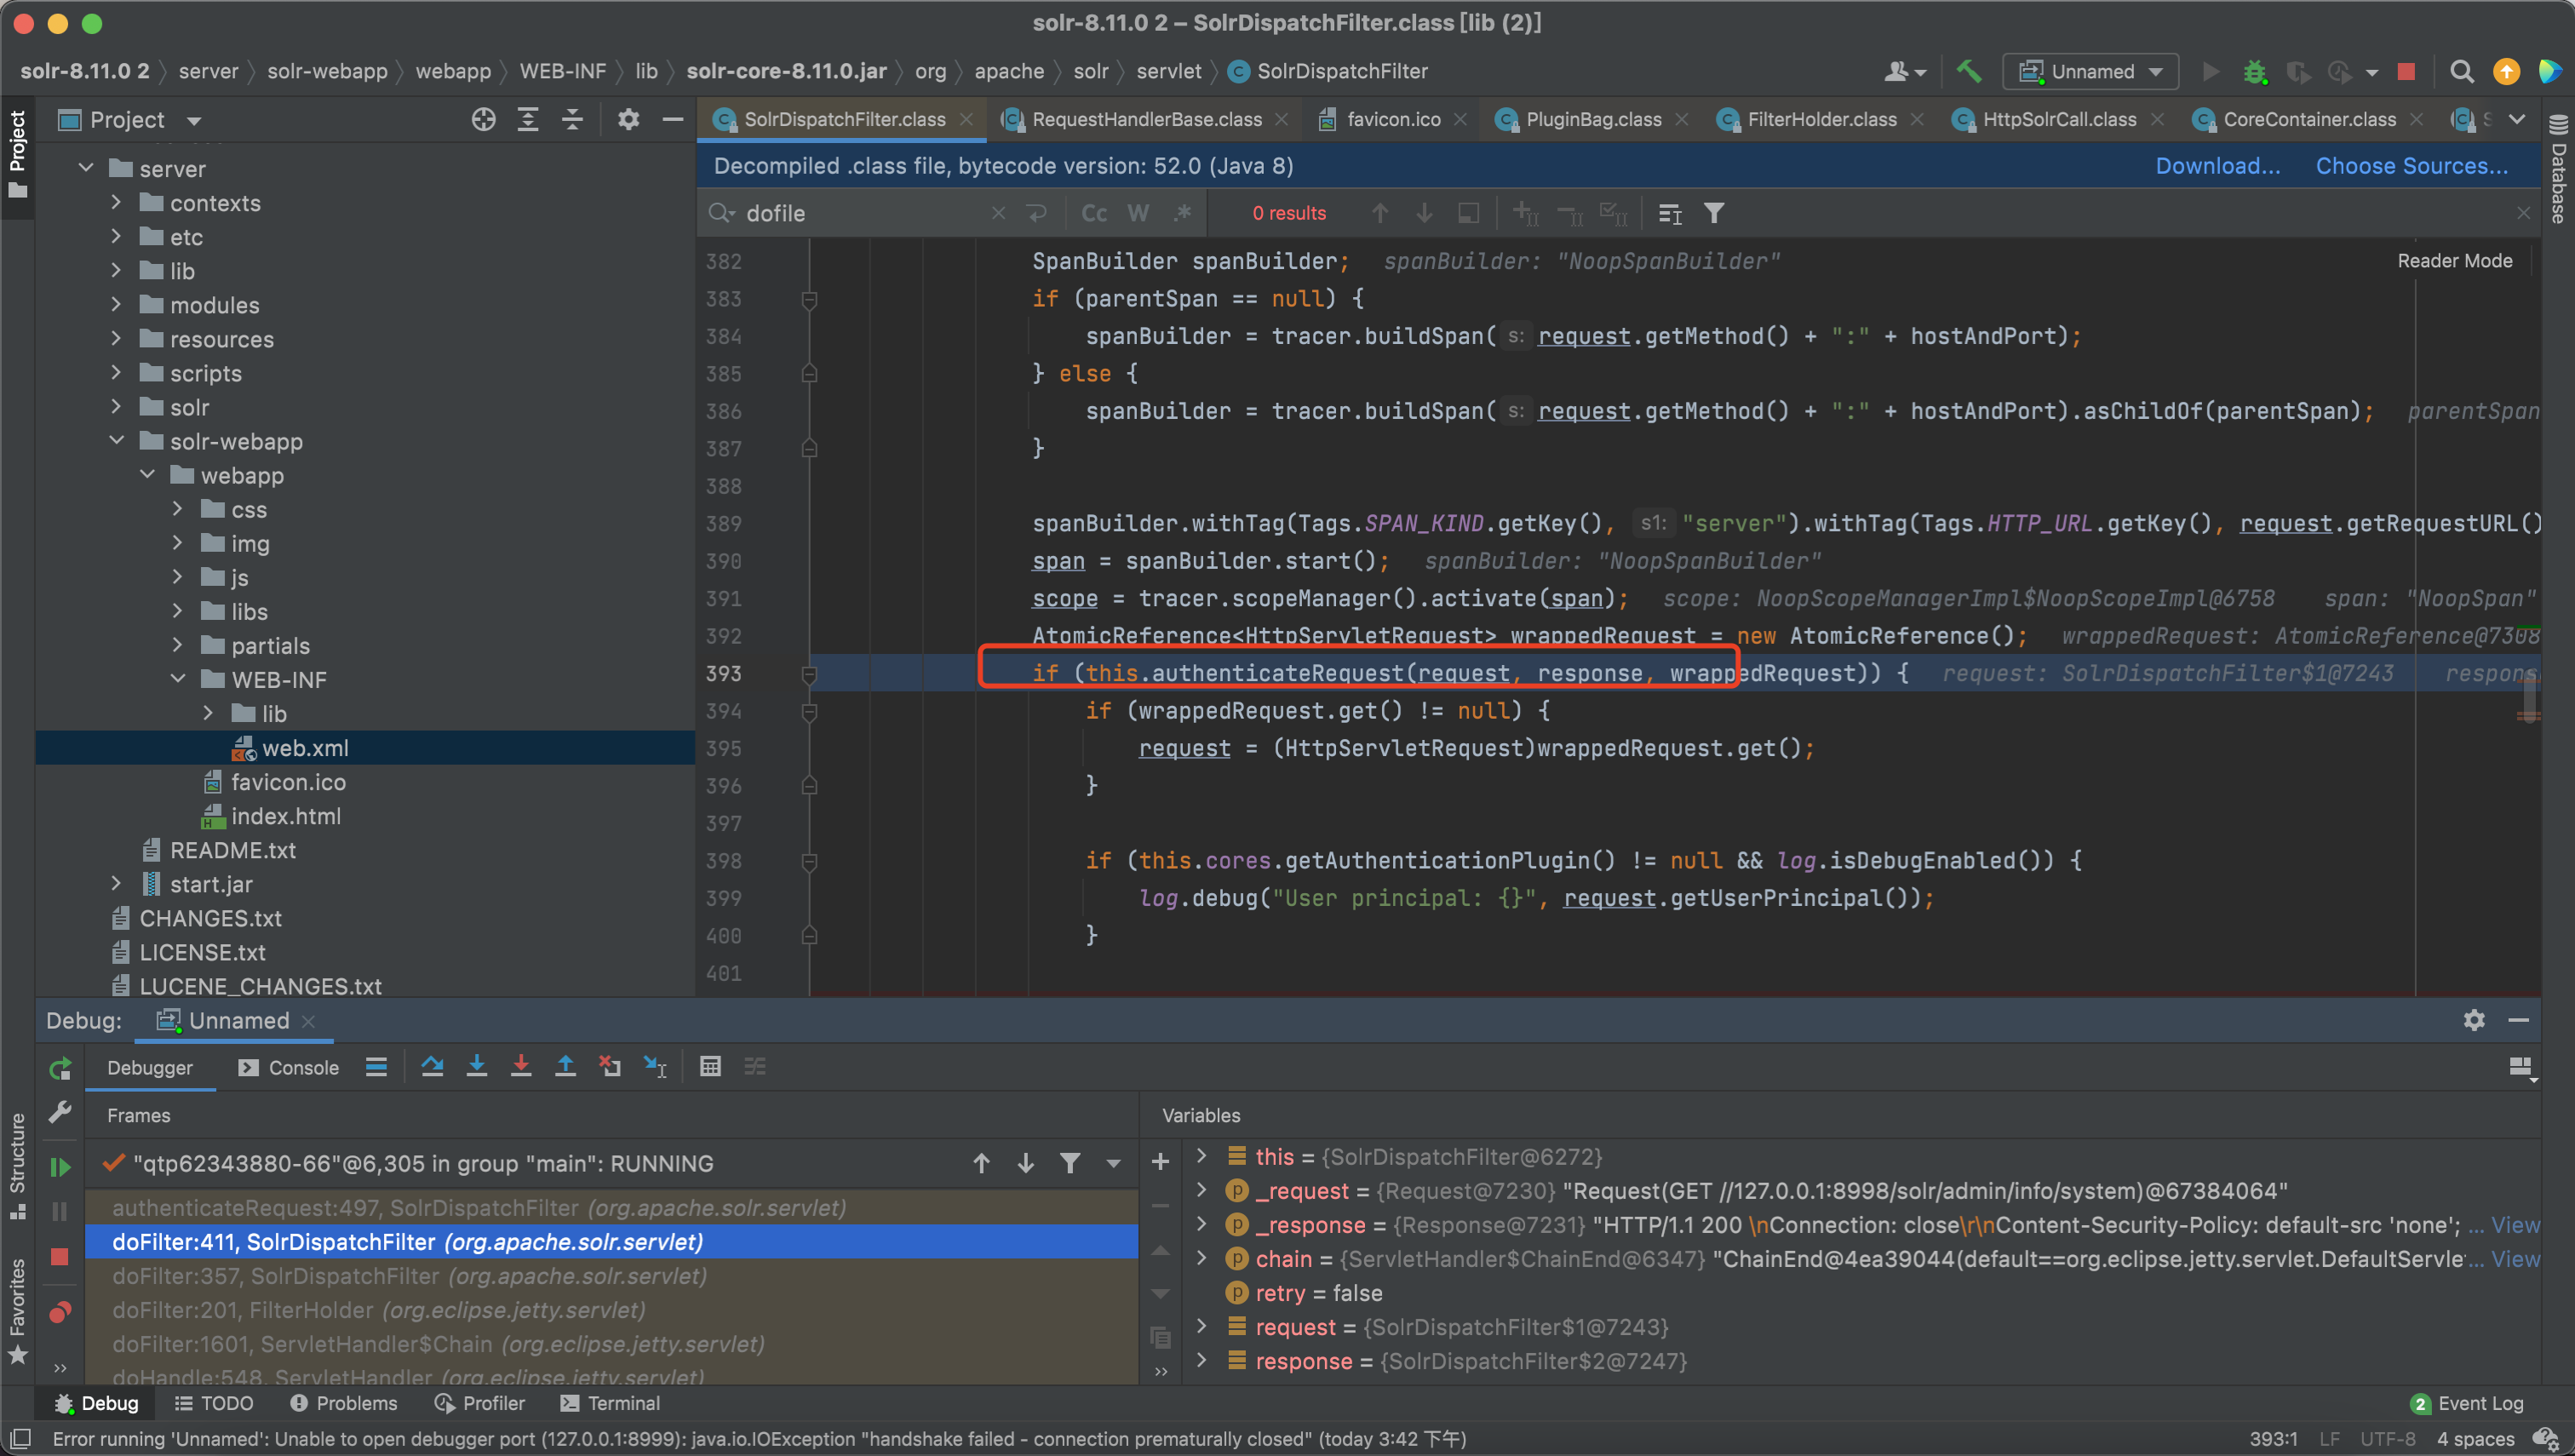
Task: Click the Debug bug icon in top toolbar
Action: pos(2254,71)
